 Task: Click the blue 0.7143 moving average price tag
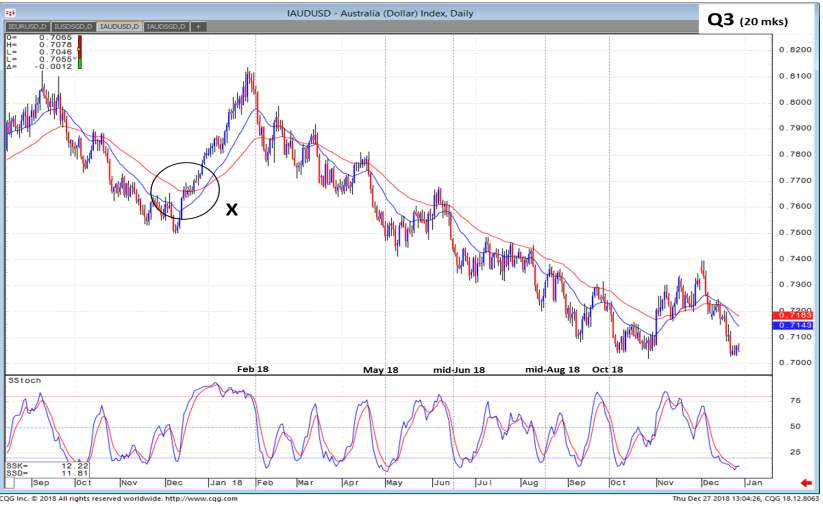(x=793, y=325)
